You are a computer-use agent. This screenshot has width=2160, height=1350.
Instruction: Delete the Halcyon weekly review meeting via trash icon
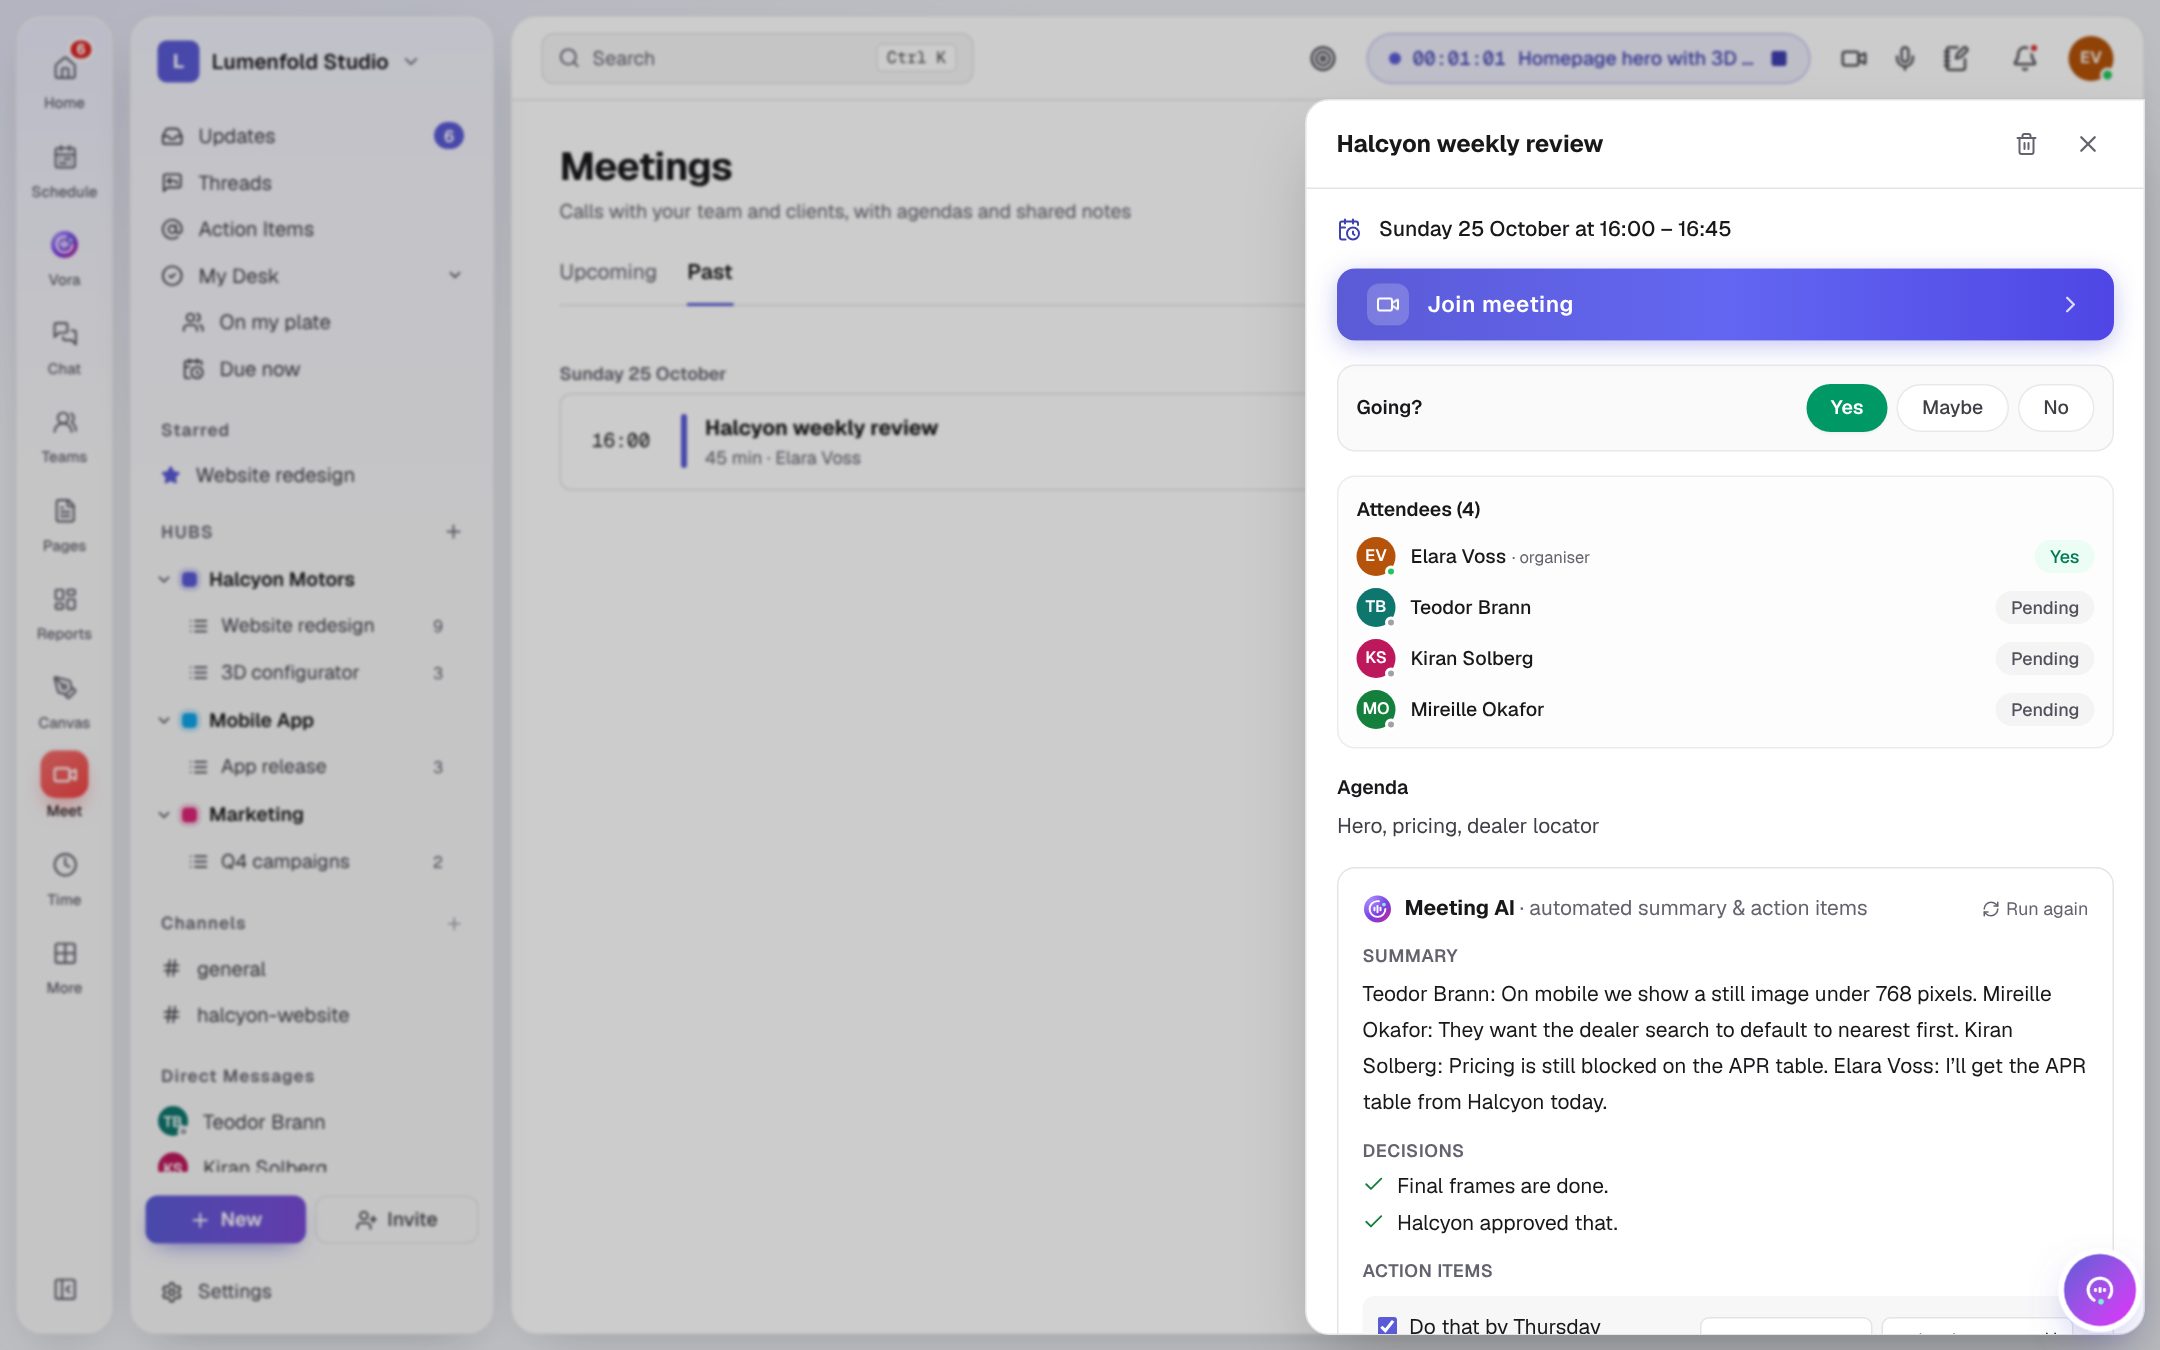pos(2026,144)
